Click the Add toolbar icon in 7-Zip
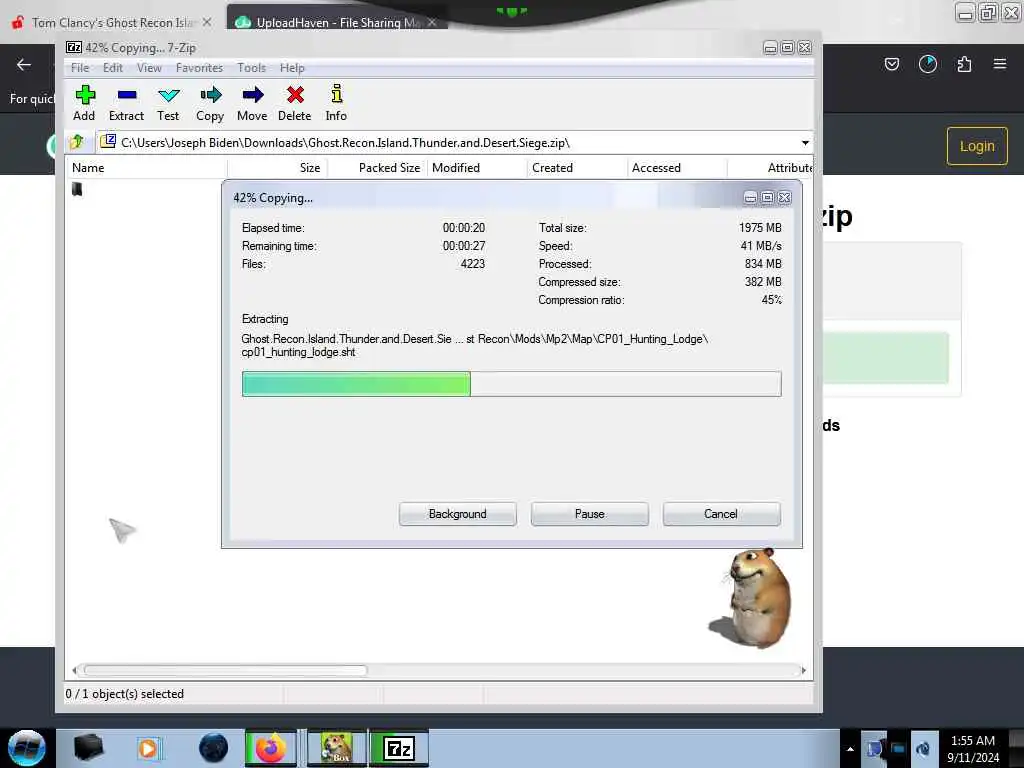1024x768 pixels. coord(84,103)
